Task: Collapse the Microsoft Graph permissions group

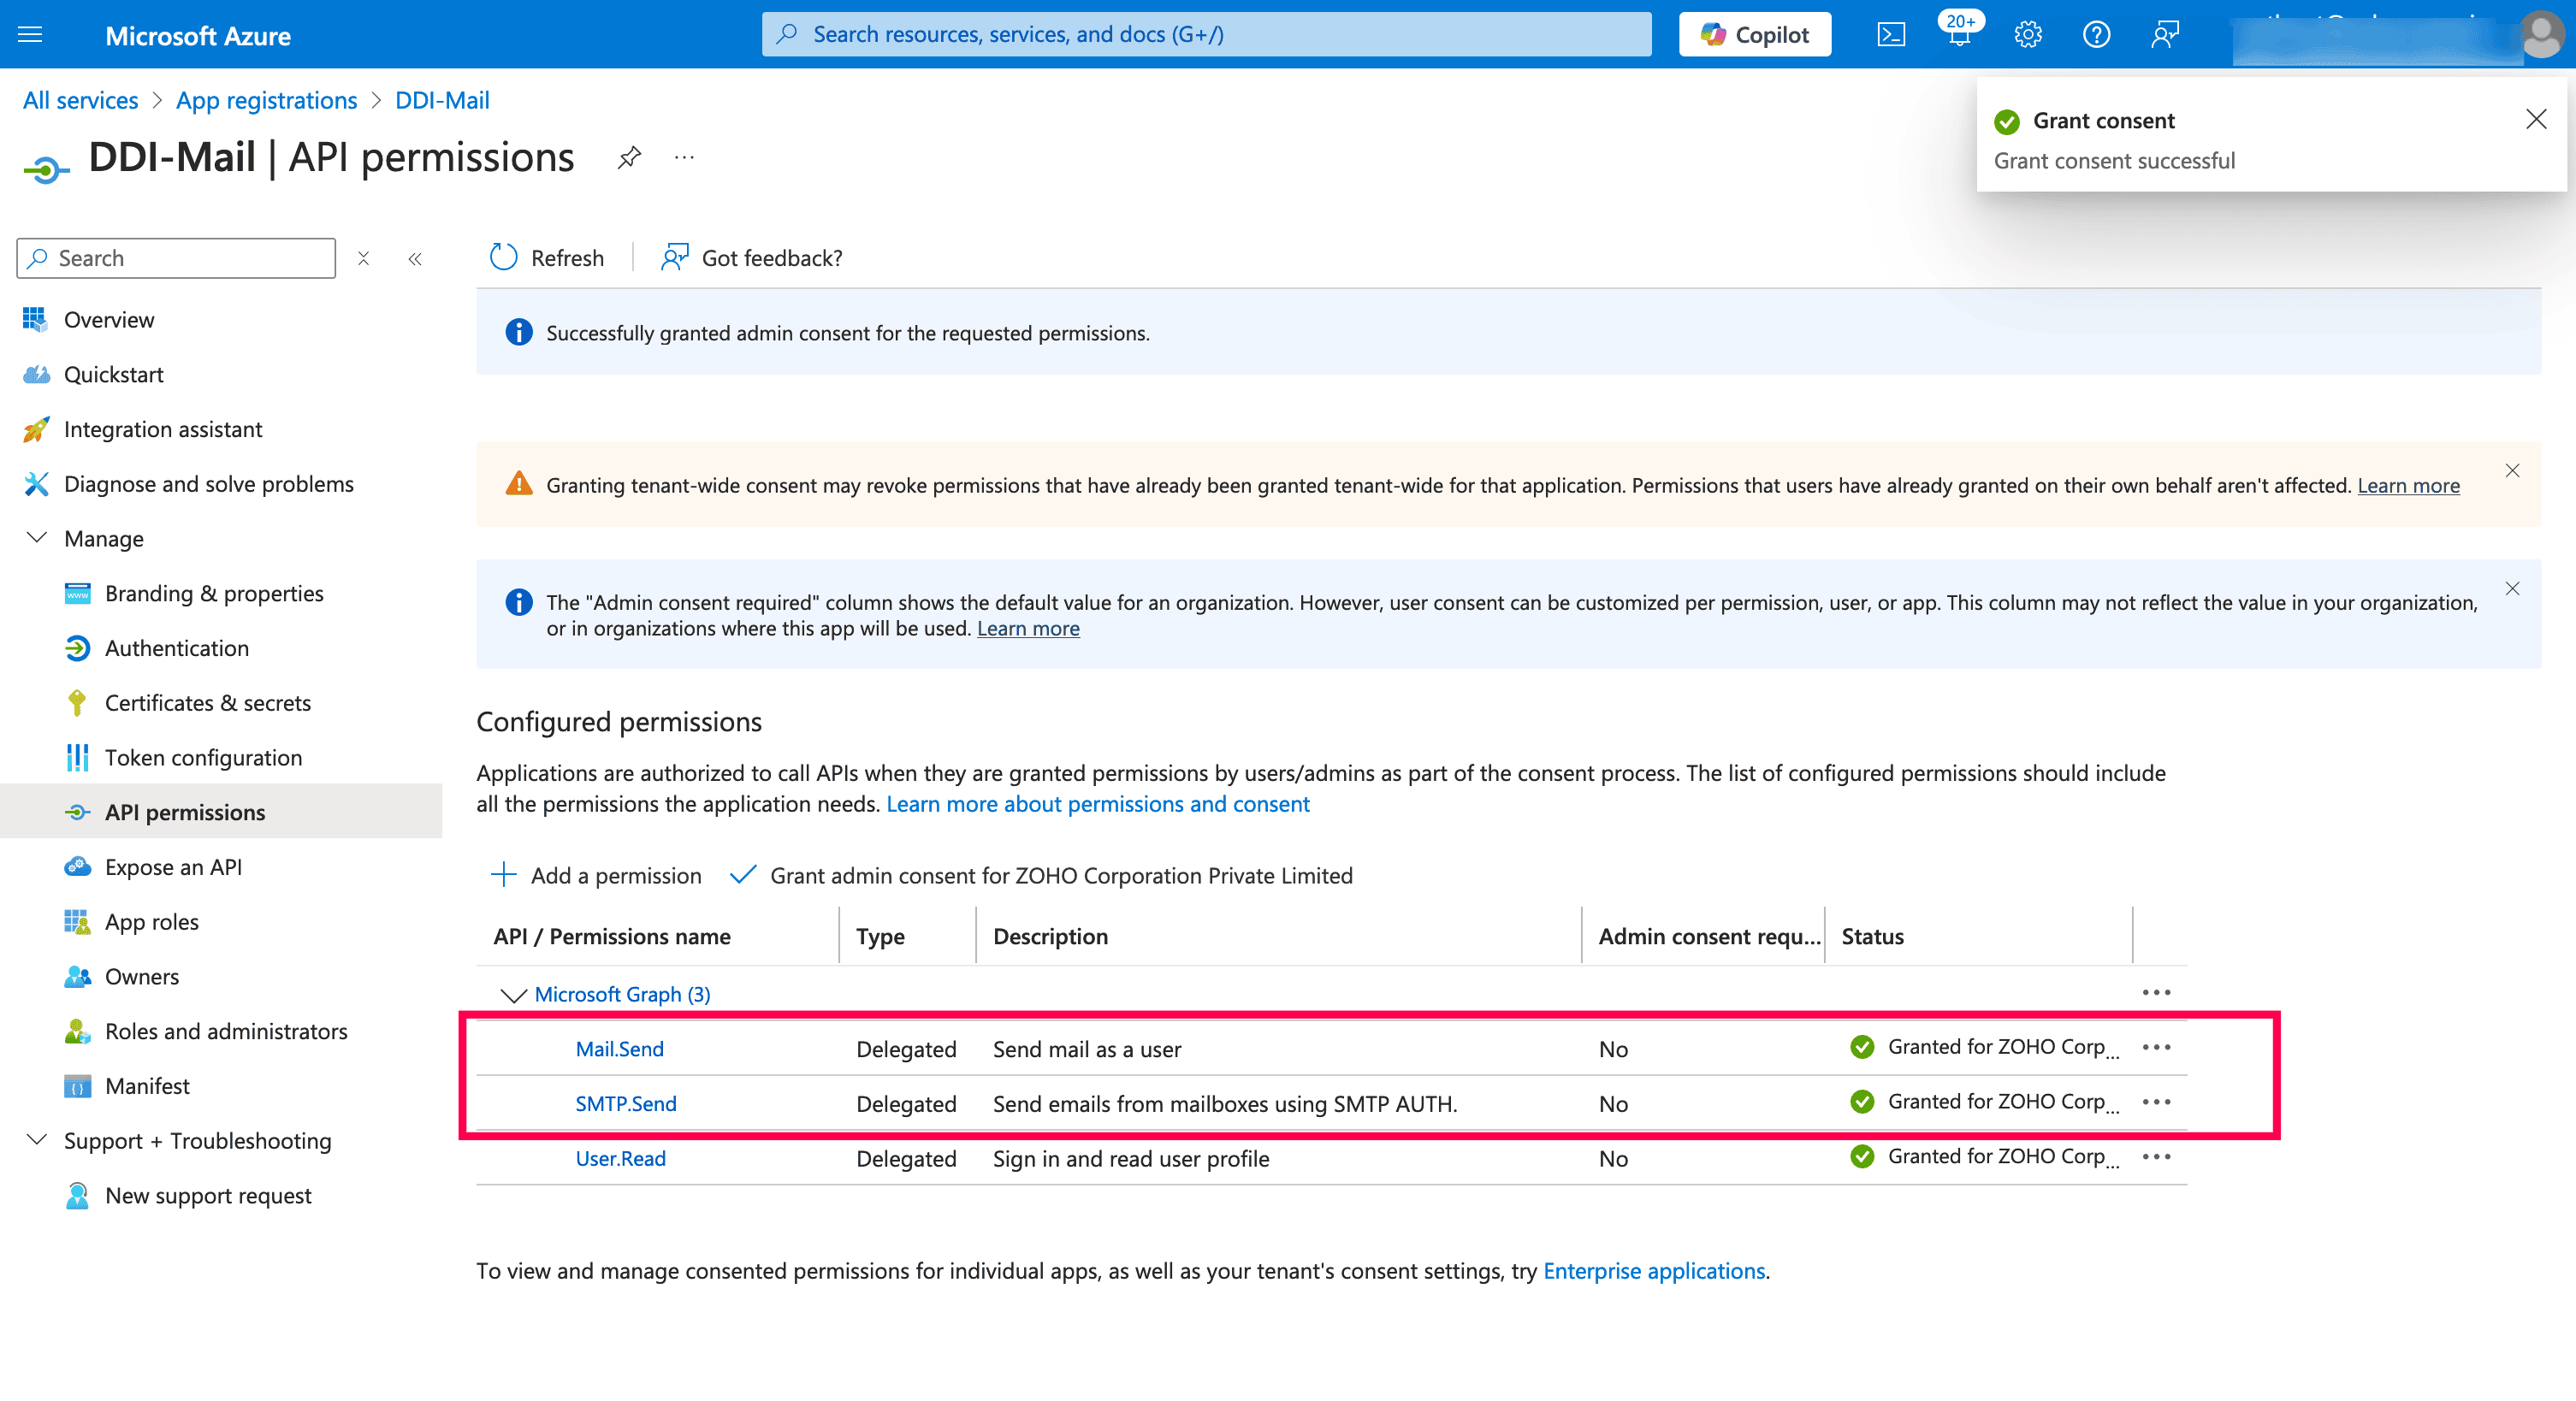Action: tap(513, 995)
